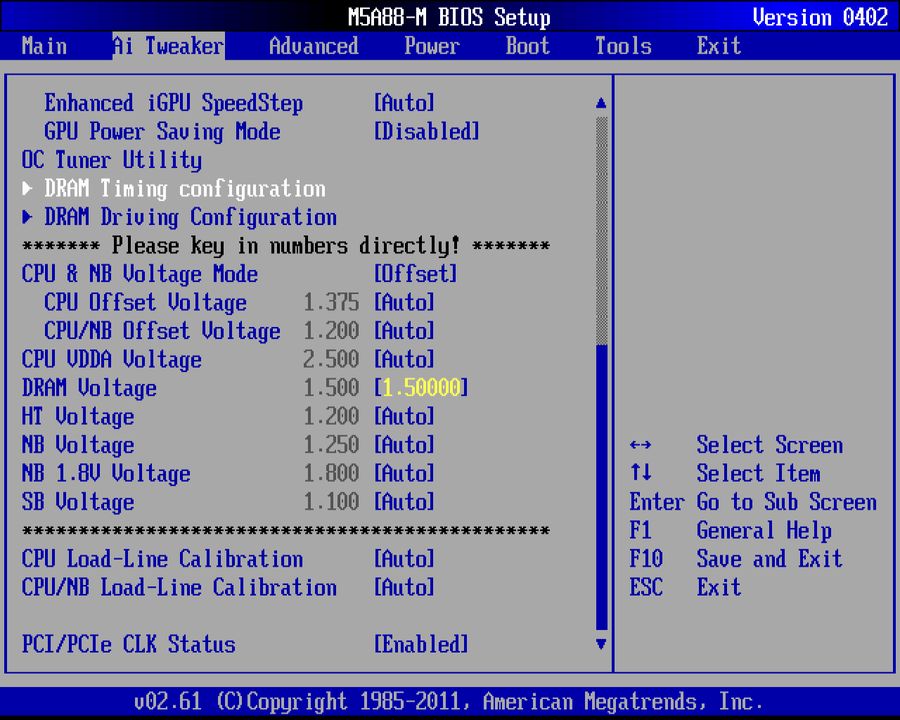Open the Main tab

(44, 46)
